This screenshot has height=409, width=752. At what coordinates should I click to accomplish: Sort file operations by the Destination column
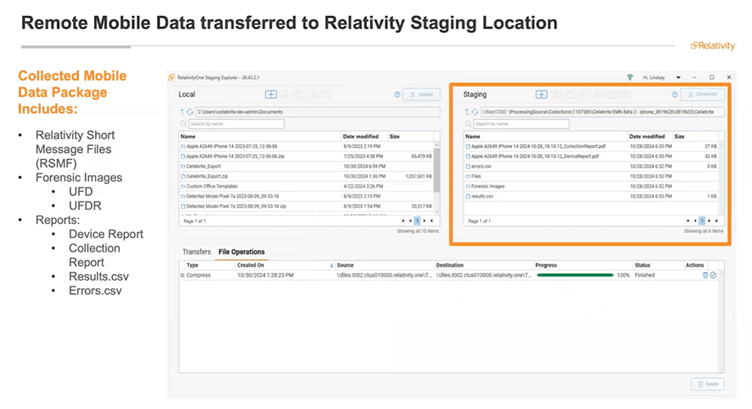(484, 265)
